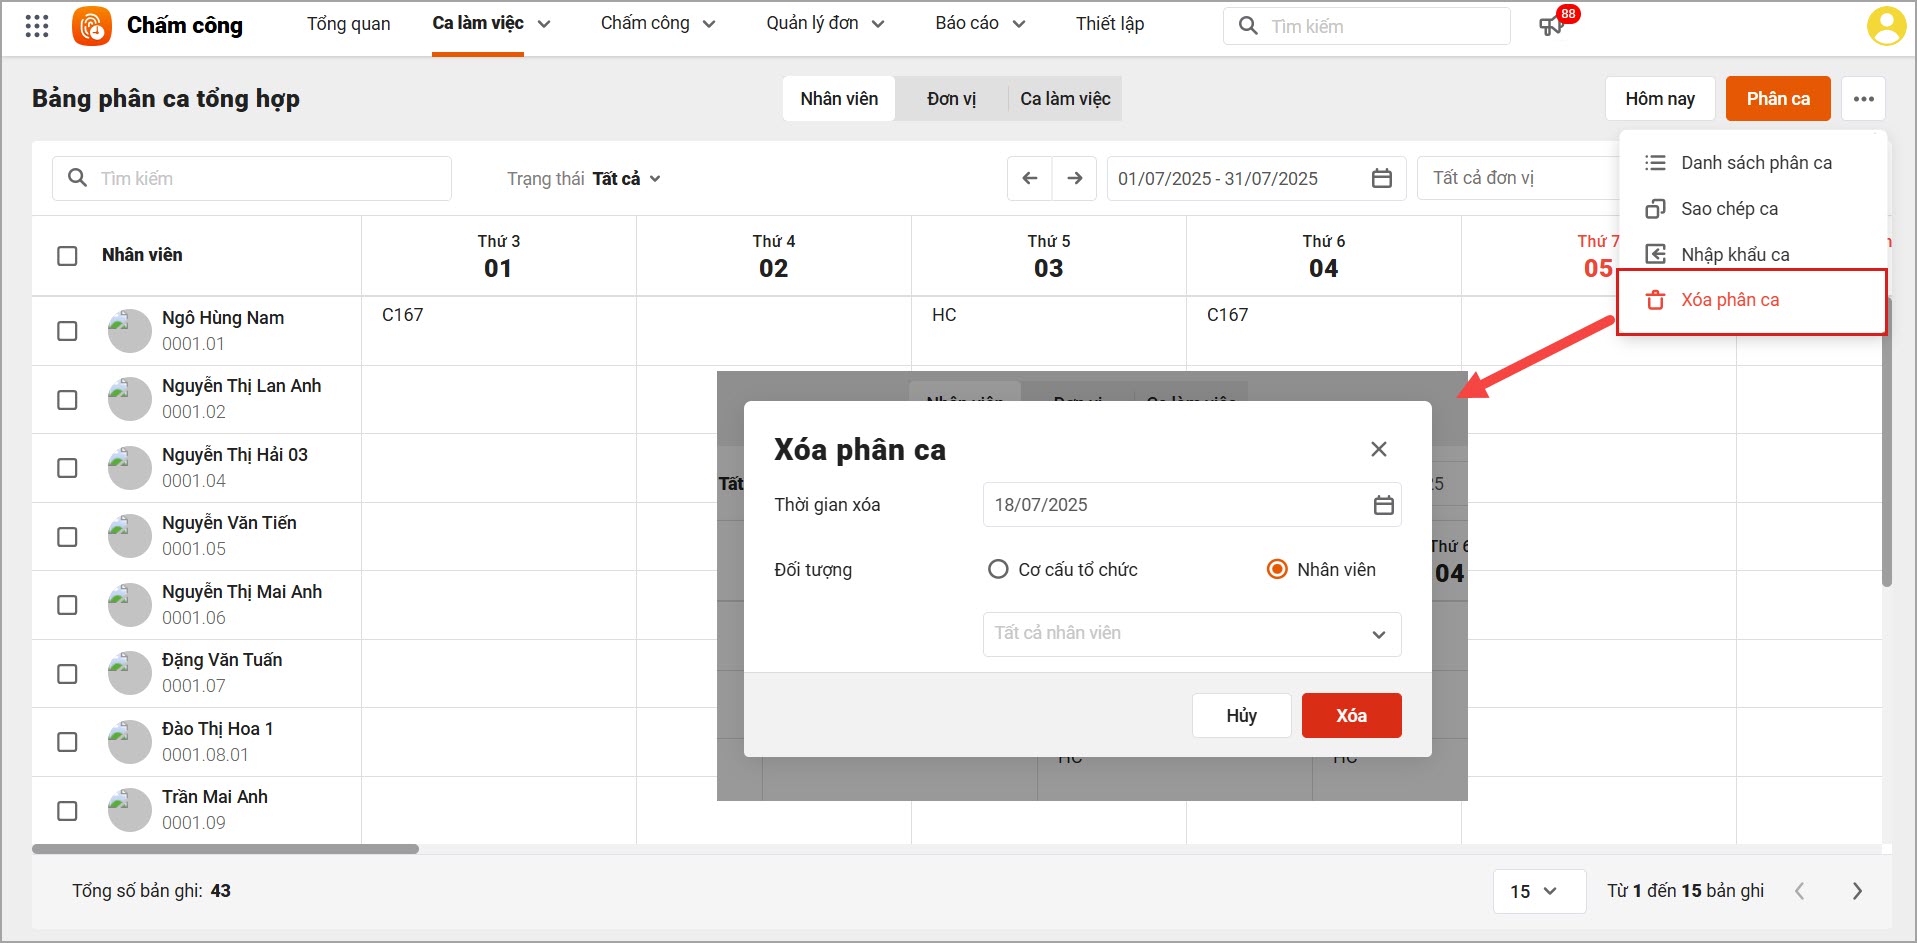Click the three-dots more options button
The image size is (1917, 943).
pyautogui.click(x=1863, y=99)
